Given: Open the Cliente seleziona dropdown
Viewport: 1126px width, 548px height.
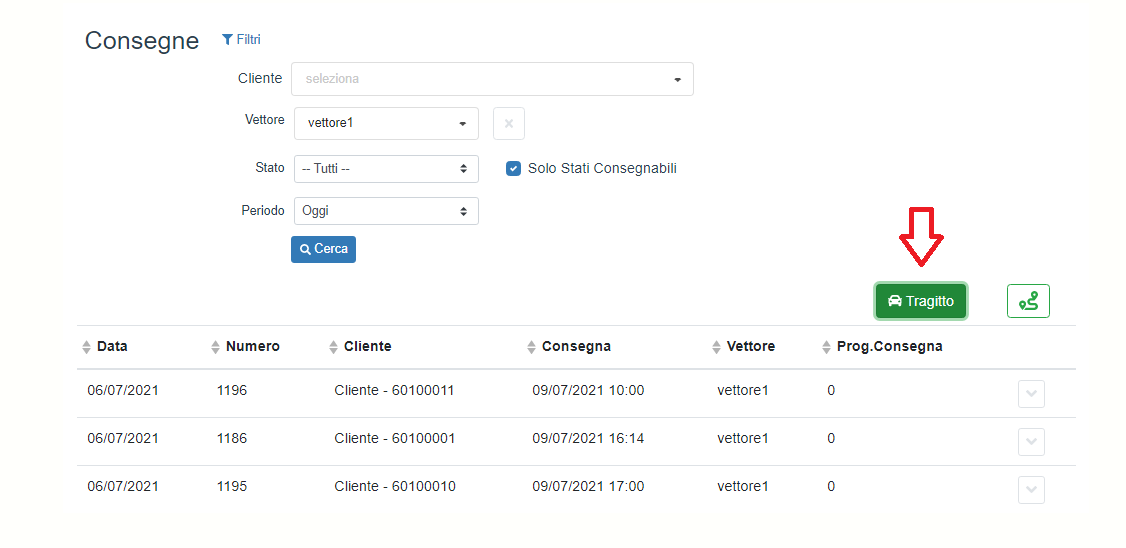Looking at the screenshot, I should [x=492, y=79].
